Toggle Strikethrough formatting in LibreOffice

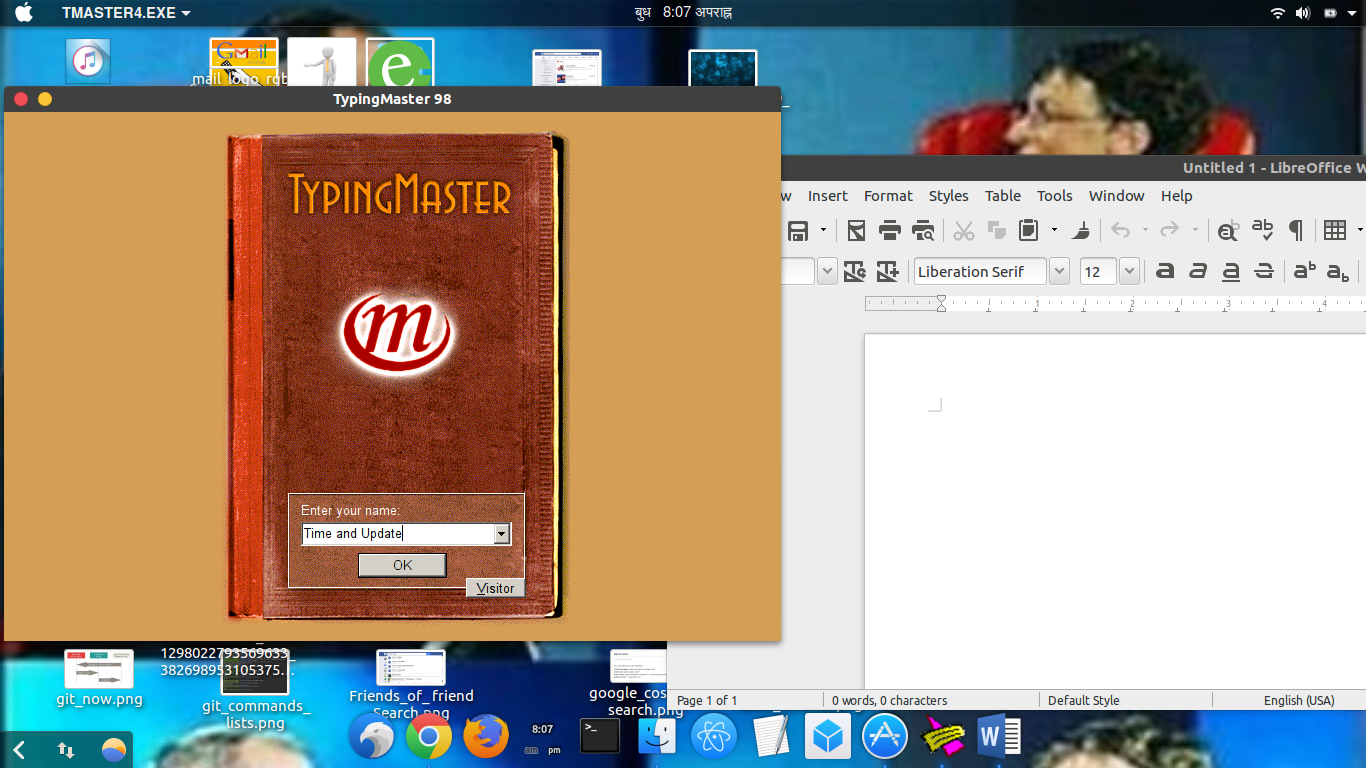pyautogui.click(x=1264, y=271)
